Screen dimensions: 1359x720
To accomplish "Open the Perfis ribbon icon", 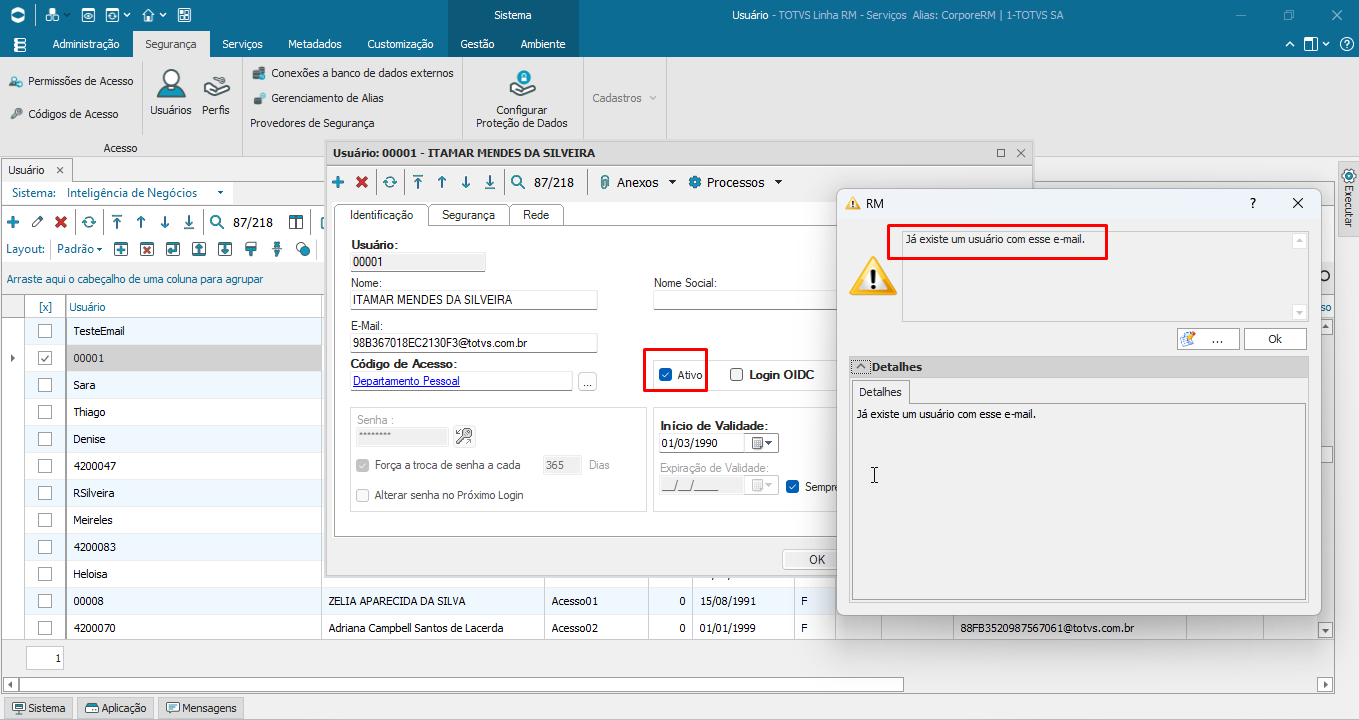I will tap(216, 93).
